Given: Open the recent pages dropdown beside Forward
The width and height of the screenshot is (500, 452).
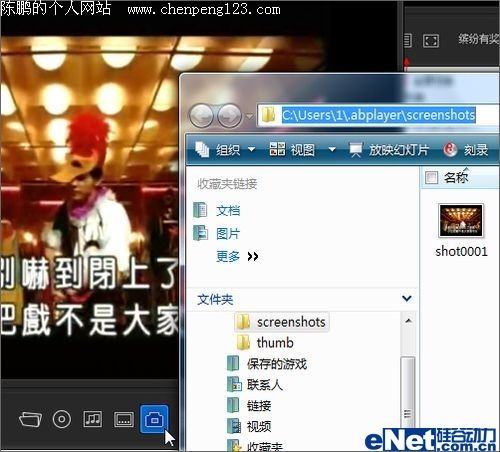Looking at the screenshot, I should pos(249,116).
